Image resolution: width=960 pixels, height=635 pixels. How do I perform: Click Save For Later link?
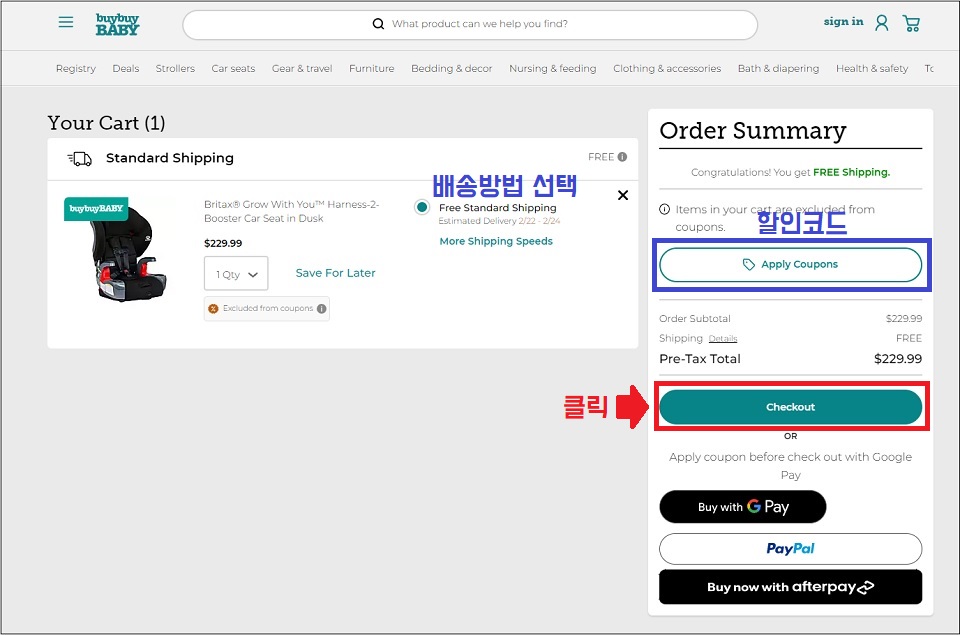[x=336, y=273]
